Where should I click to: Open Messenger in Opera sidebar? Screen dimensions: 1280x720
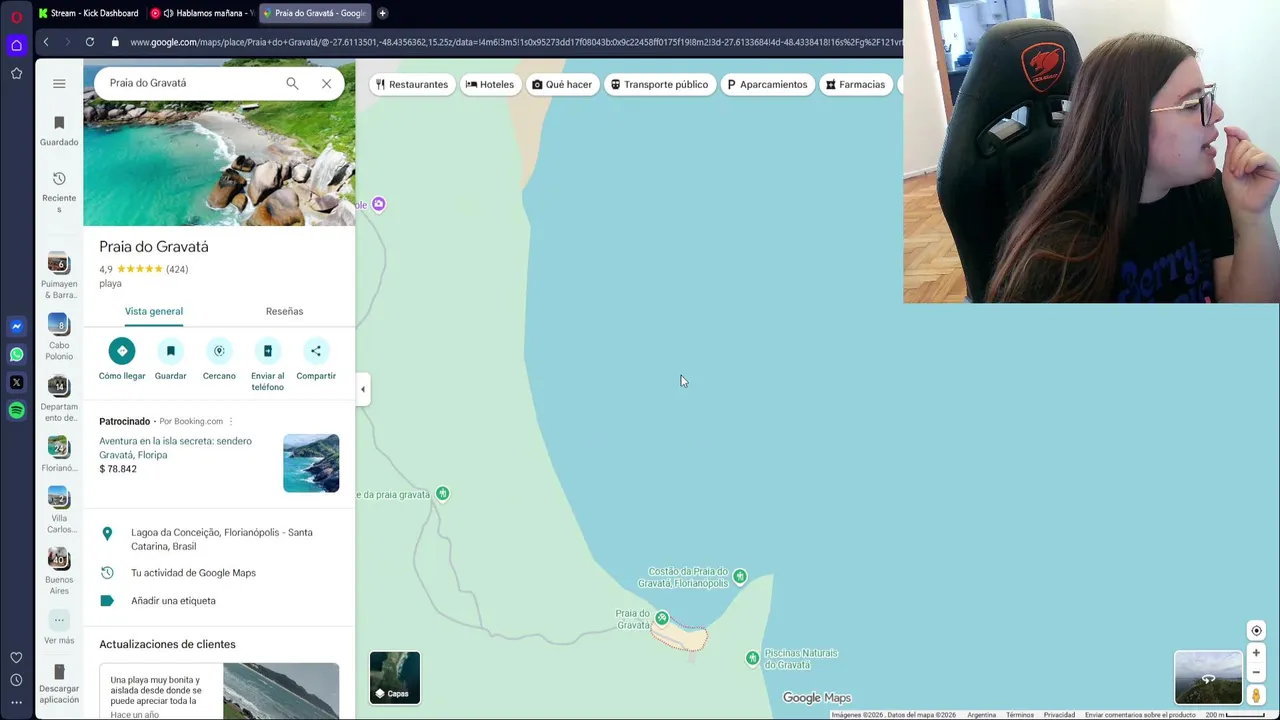[16, 326]
